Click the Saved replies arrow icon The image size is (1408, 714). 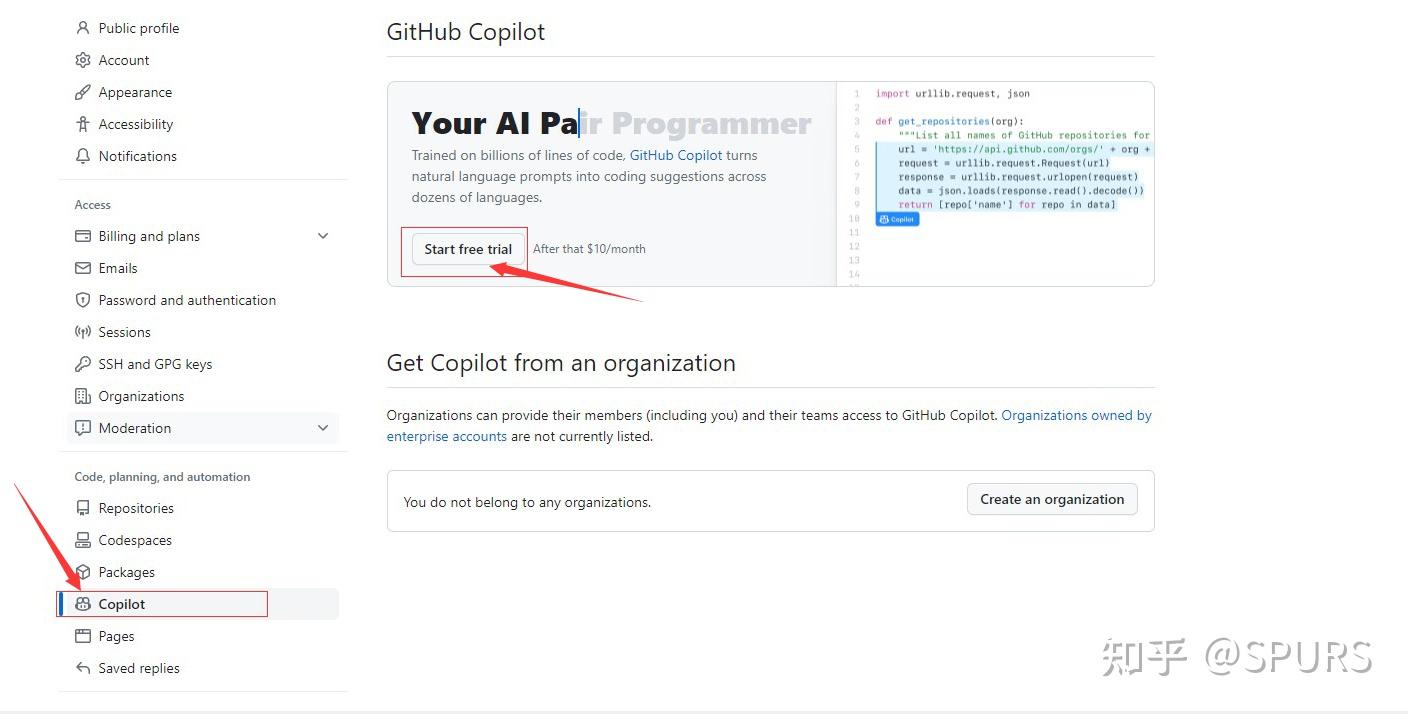(83, 668)
